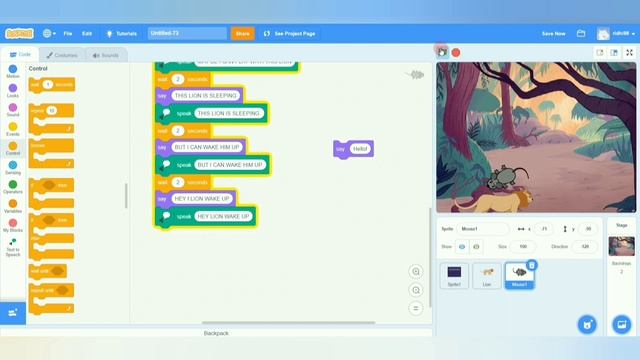The width and height of the screenshot is (640, 360).
Task: Select the Motion block category
Action: [13, 71]
